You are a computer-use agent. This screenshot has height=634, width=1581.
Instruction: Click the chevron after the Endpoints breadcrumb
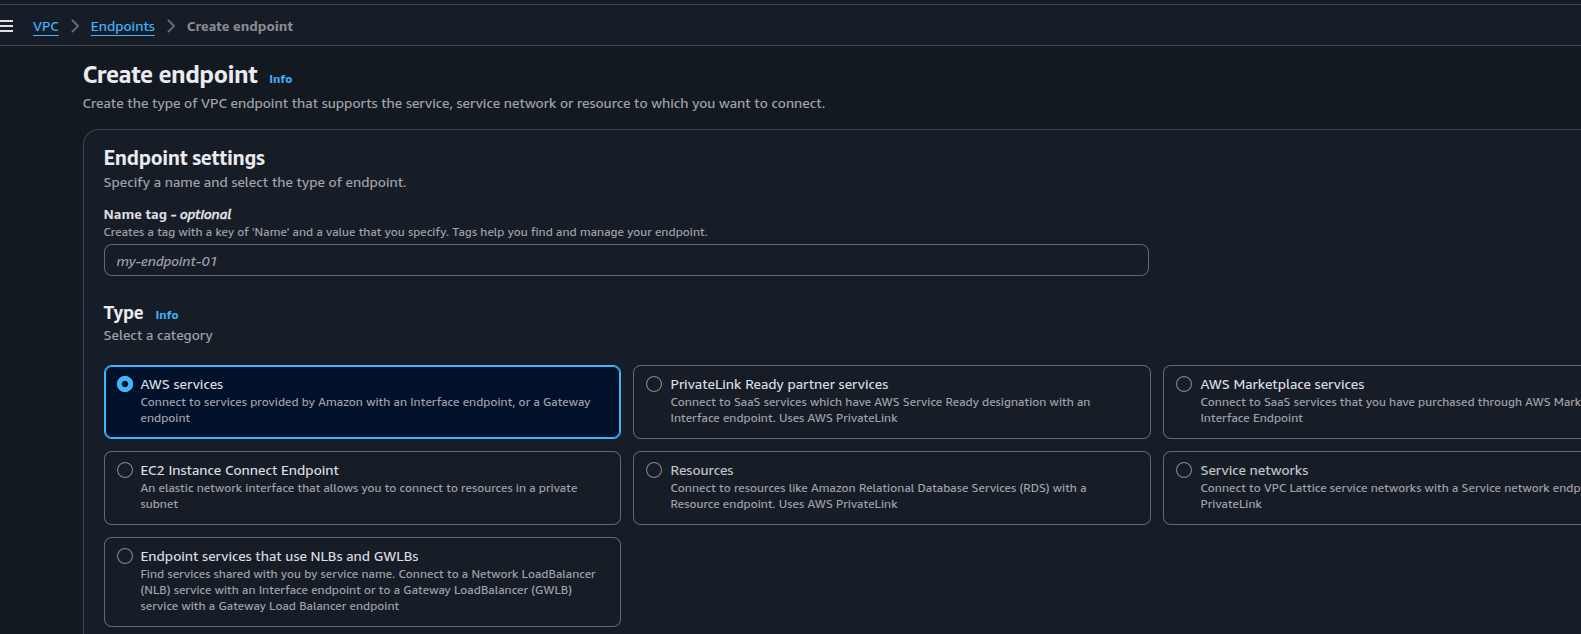pyautogui.click(x=171, y=27)
